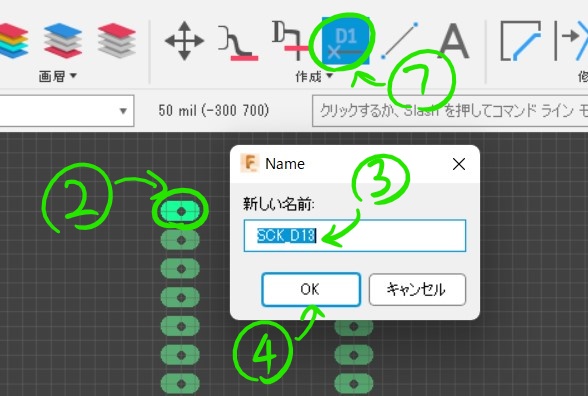The height and width of the screenshot is (396, 588).
Task: Expand the 作成 dropdown menu
Action: tap(314, 76)
